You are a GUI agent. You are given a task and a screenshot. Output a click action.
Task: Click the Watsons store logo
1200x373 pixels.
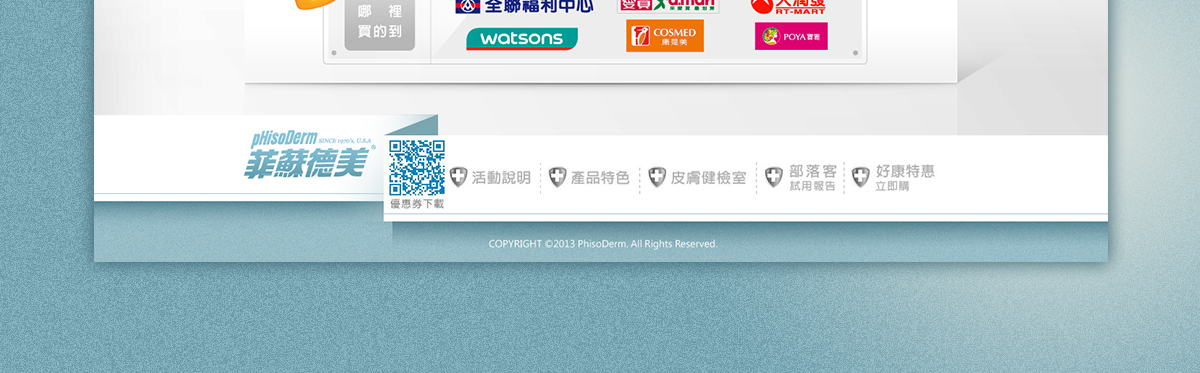pyautogui.click(x=522, y=39)
